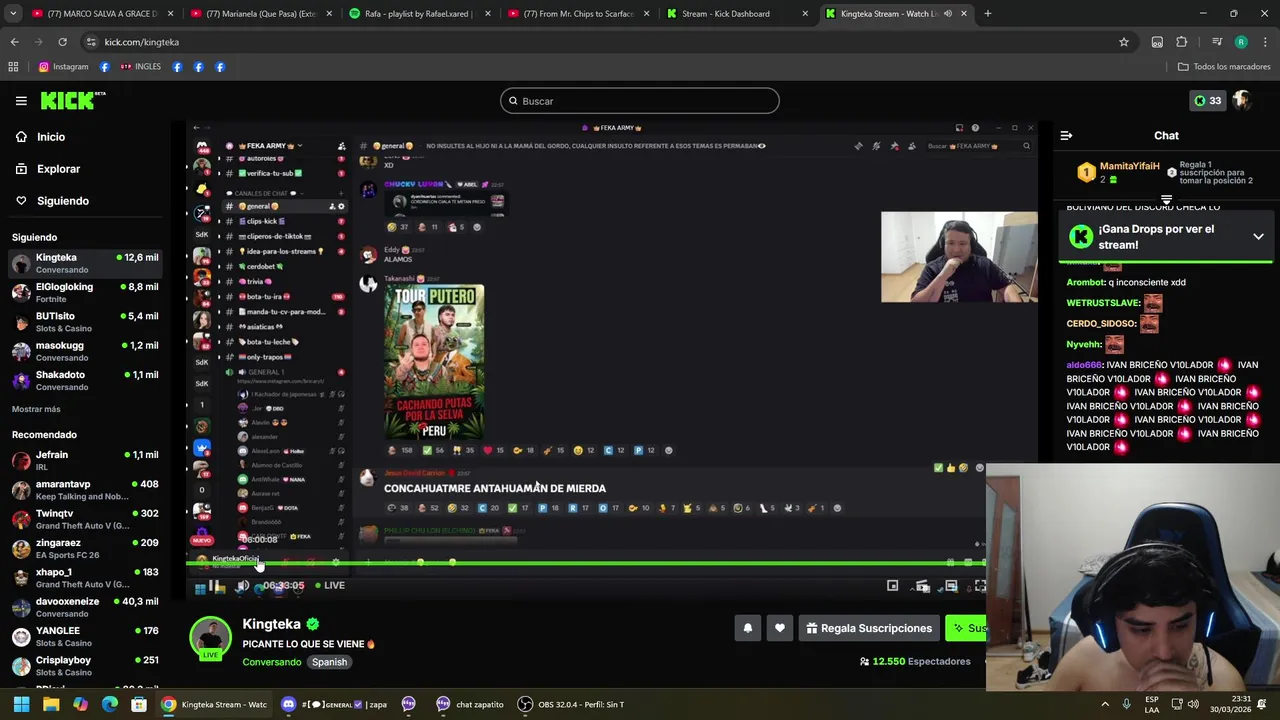Open browser extensions puzzle icon
Viewport: 1280px width, 720px height.
click(1182, 42)
